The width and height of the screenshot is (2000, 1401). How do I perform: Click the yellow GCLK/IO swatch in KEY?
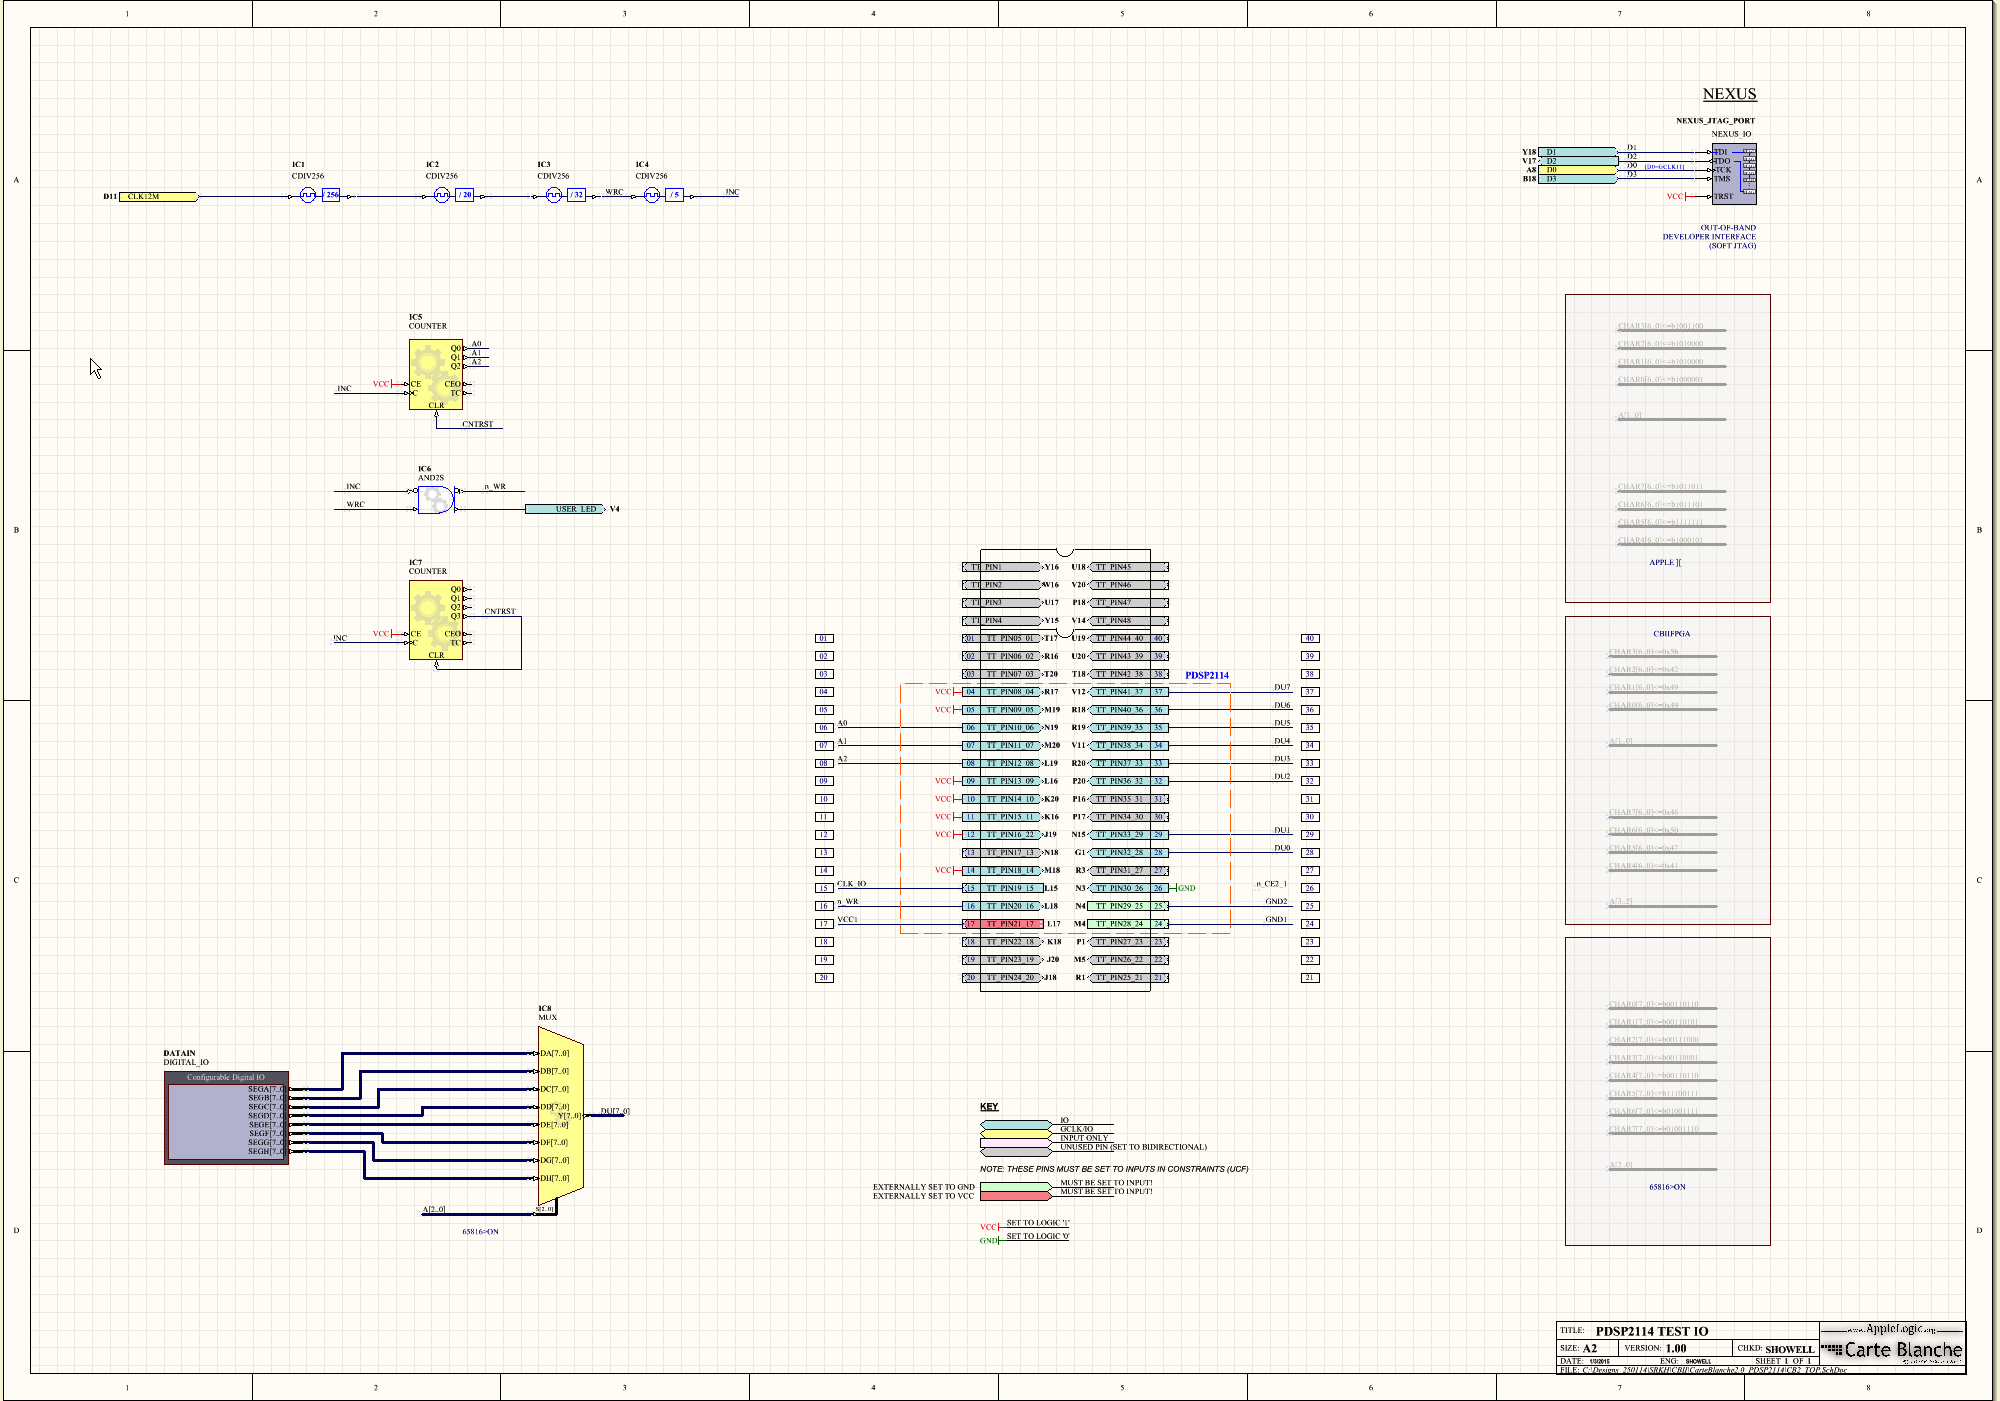coord(1016,1133)
